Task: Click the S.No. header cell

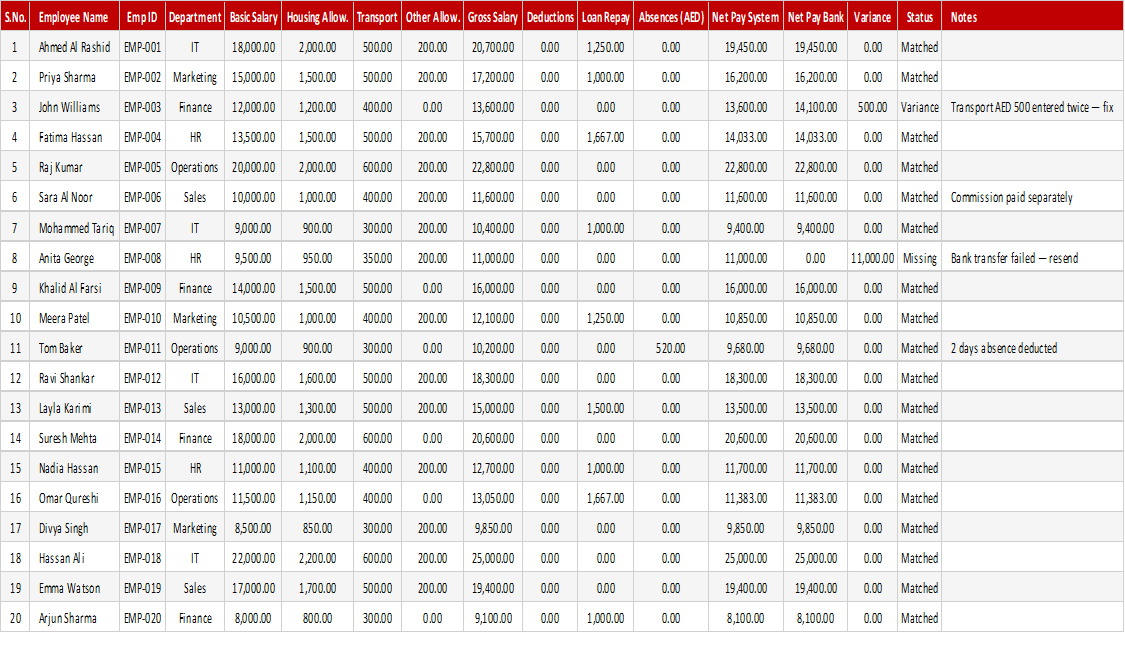Action: coord(15,17)
